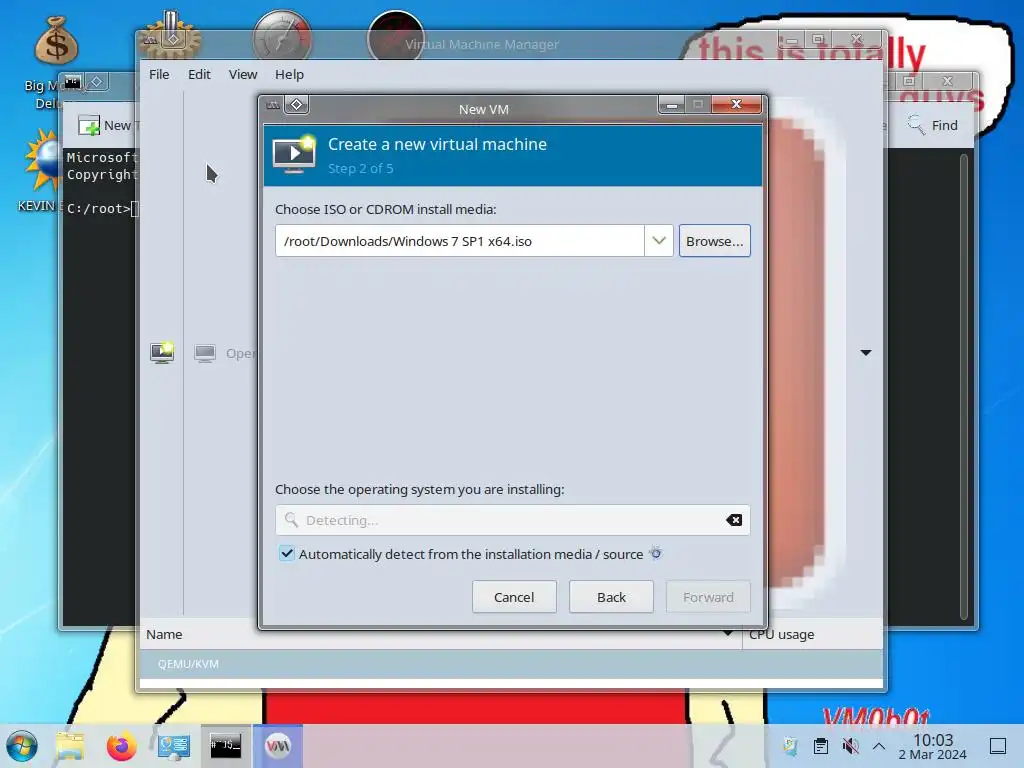Click the New tab icon in terminal window

pos(89,125)
